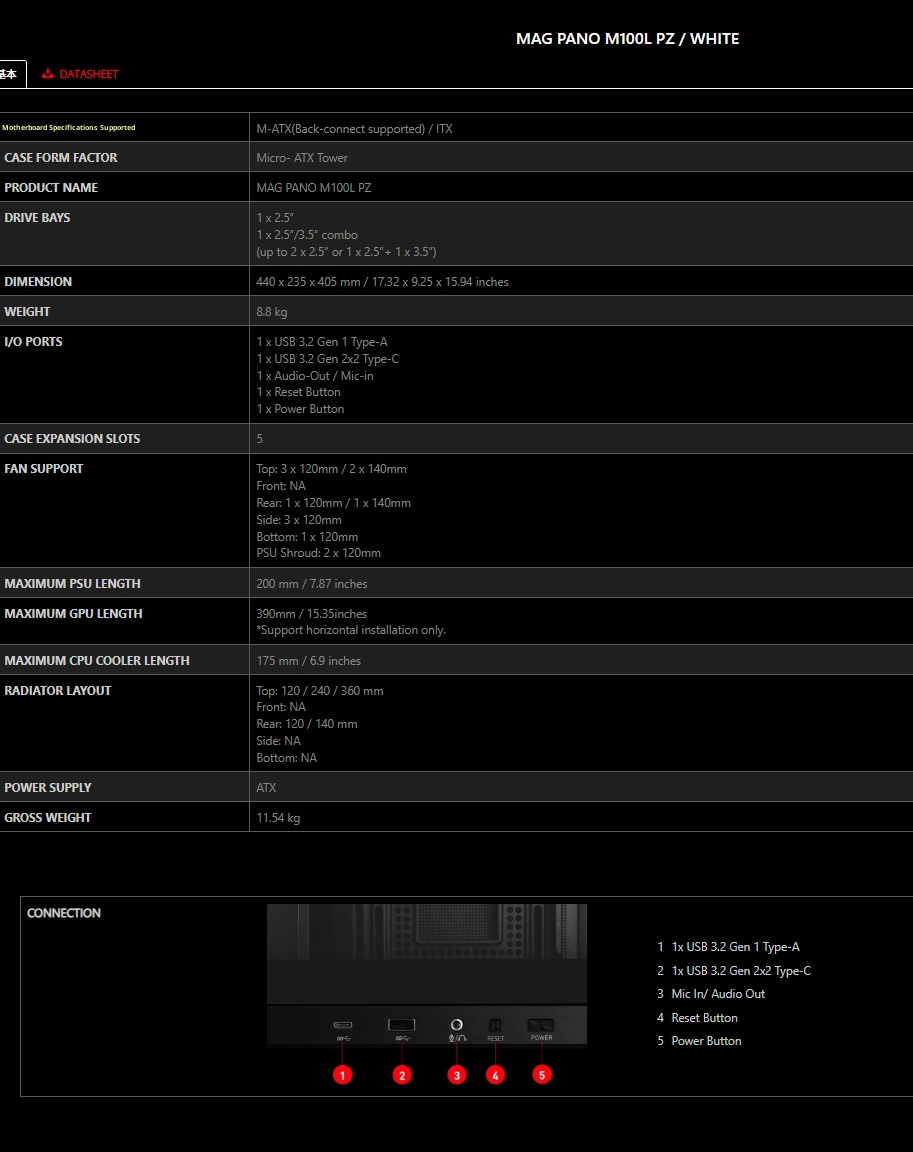The height and width of the screenshot is (1152, 913).
Task: Click the headphone/mic jack in the connection photo
Action: tap(456, 1024)
